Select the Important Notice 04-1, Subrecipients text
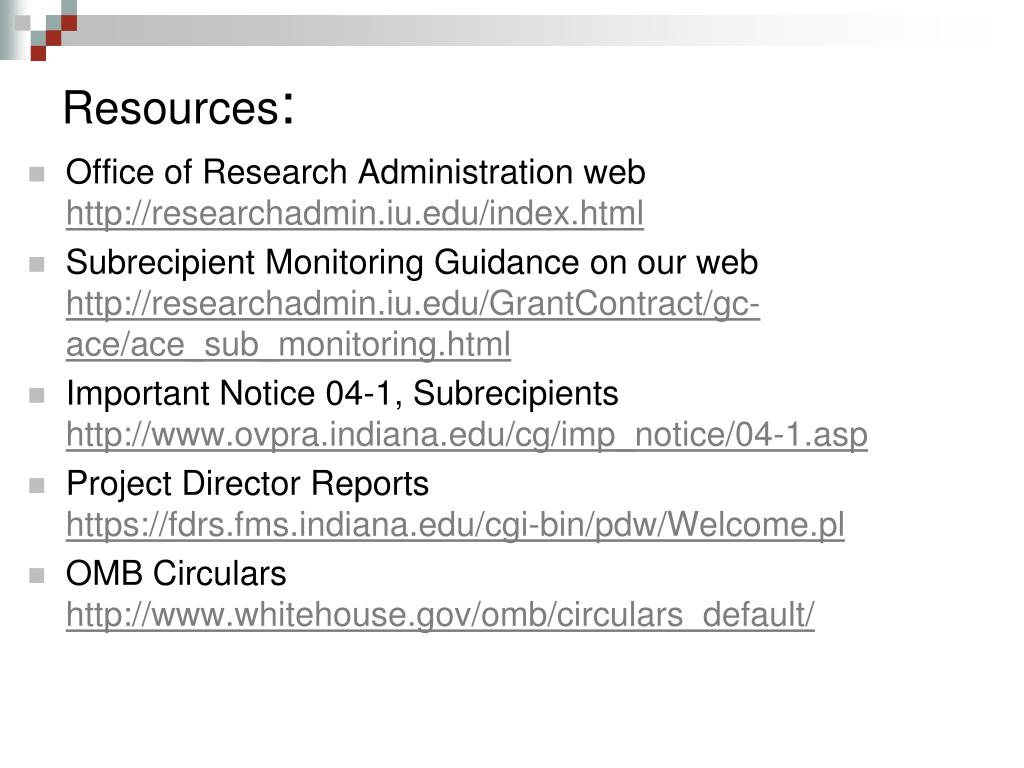1024x768 pixels. [x=342, y=394]
